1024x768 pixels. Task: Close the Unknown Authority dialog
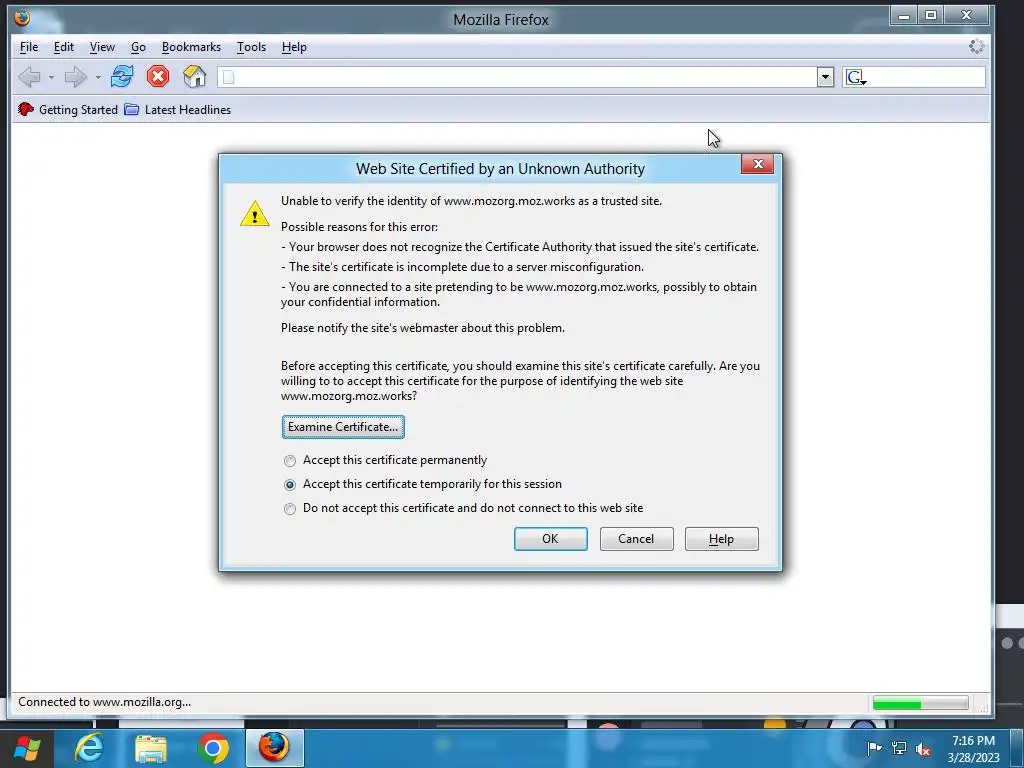click(758, 164)
